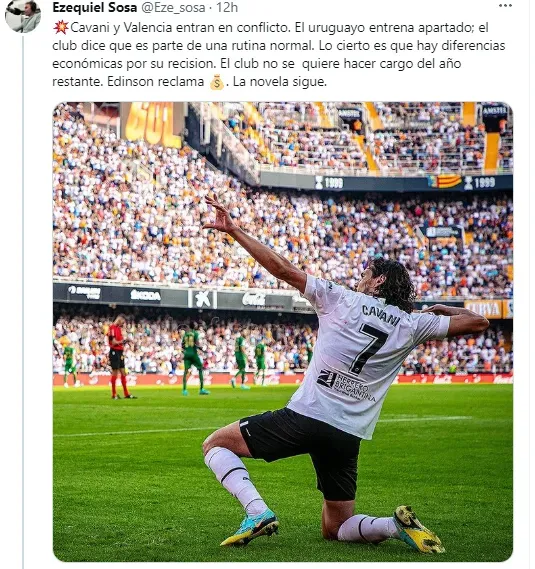The height and width of the screenshot is (569, 535).
Task: Click the Skoda advertising board in photo
Action: tap(146, 295)
